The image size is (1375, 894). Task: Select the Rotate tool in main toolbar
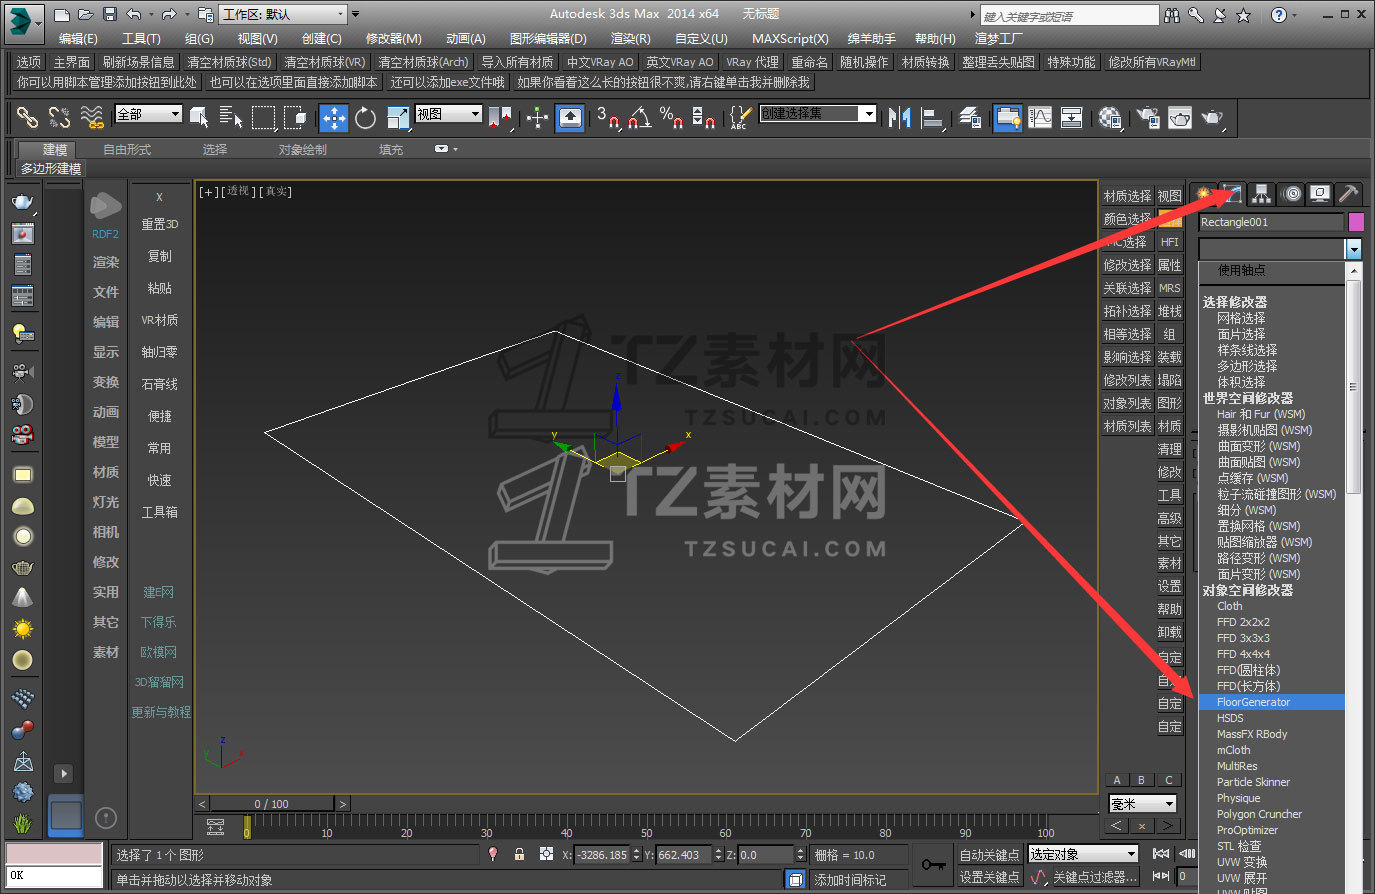(365, 118)
